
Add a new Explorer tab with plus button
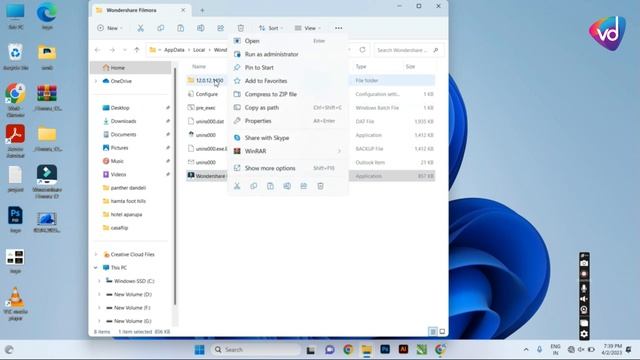click(202, 11)
